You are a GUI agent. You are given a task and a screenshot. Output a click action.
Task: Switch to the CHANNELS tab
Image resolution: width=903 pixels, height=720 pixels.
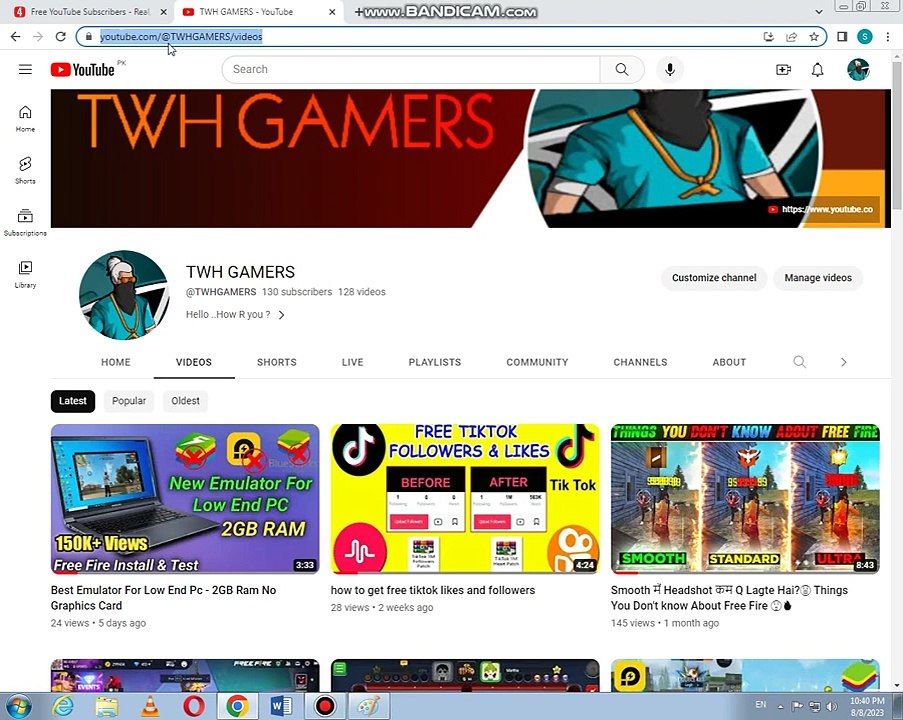point(640,362)
